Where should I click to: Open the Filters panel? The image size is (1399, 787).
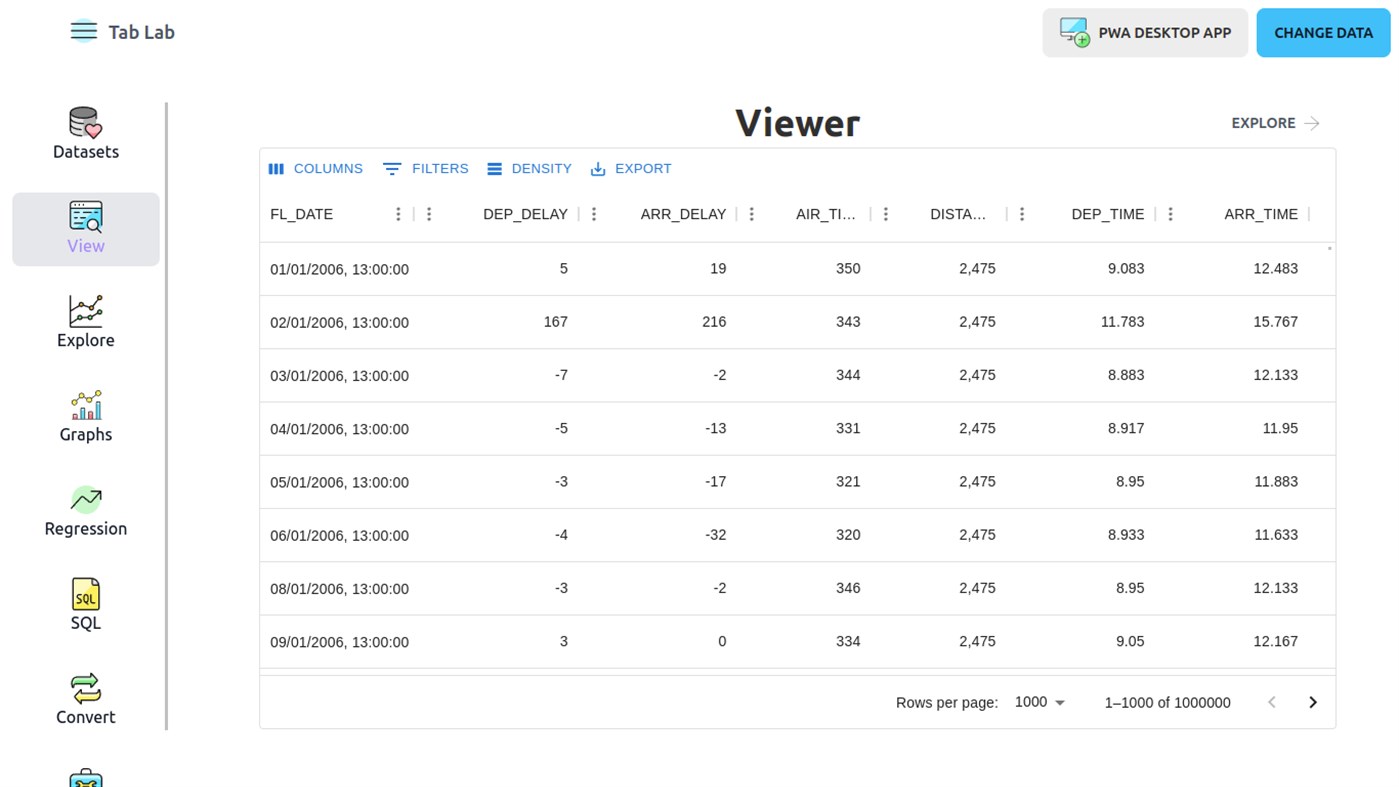click(x=426, y=169)
